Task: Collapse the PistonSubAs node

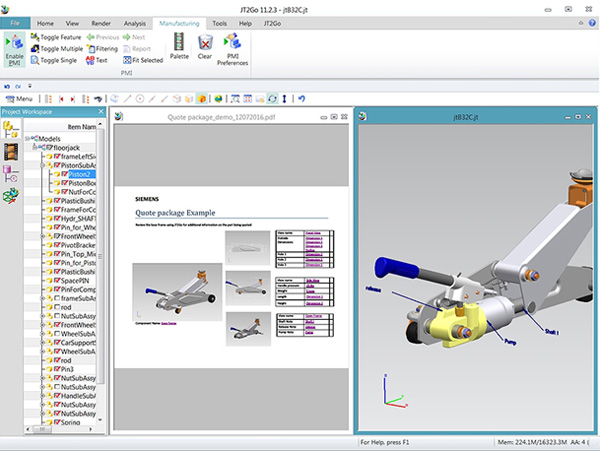Action: click(x=43, y=165)
